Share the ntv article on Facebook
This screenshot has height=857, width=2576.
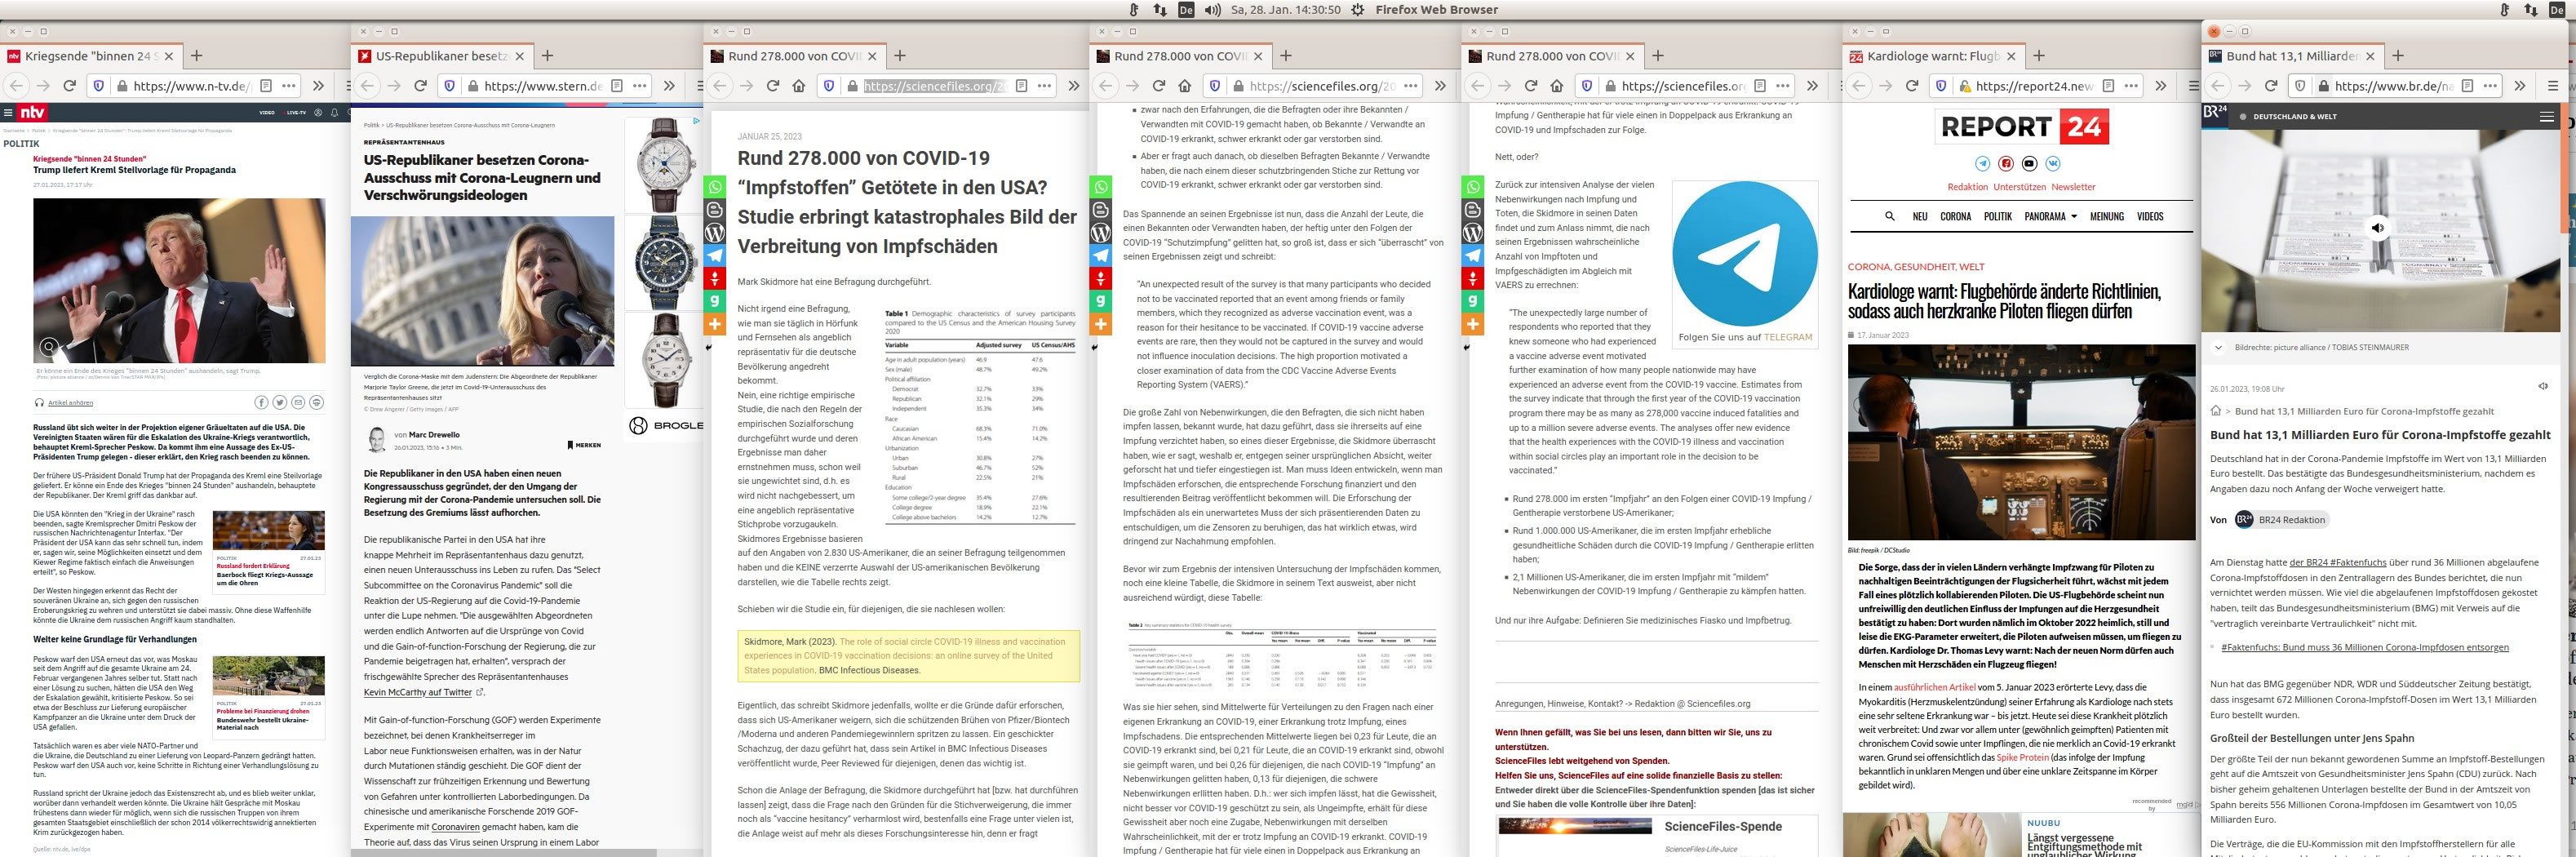pos(261,402)
